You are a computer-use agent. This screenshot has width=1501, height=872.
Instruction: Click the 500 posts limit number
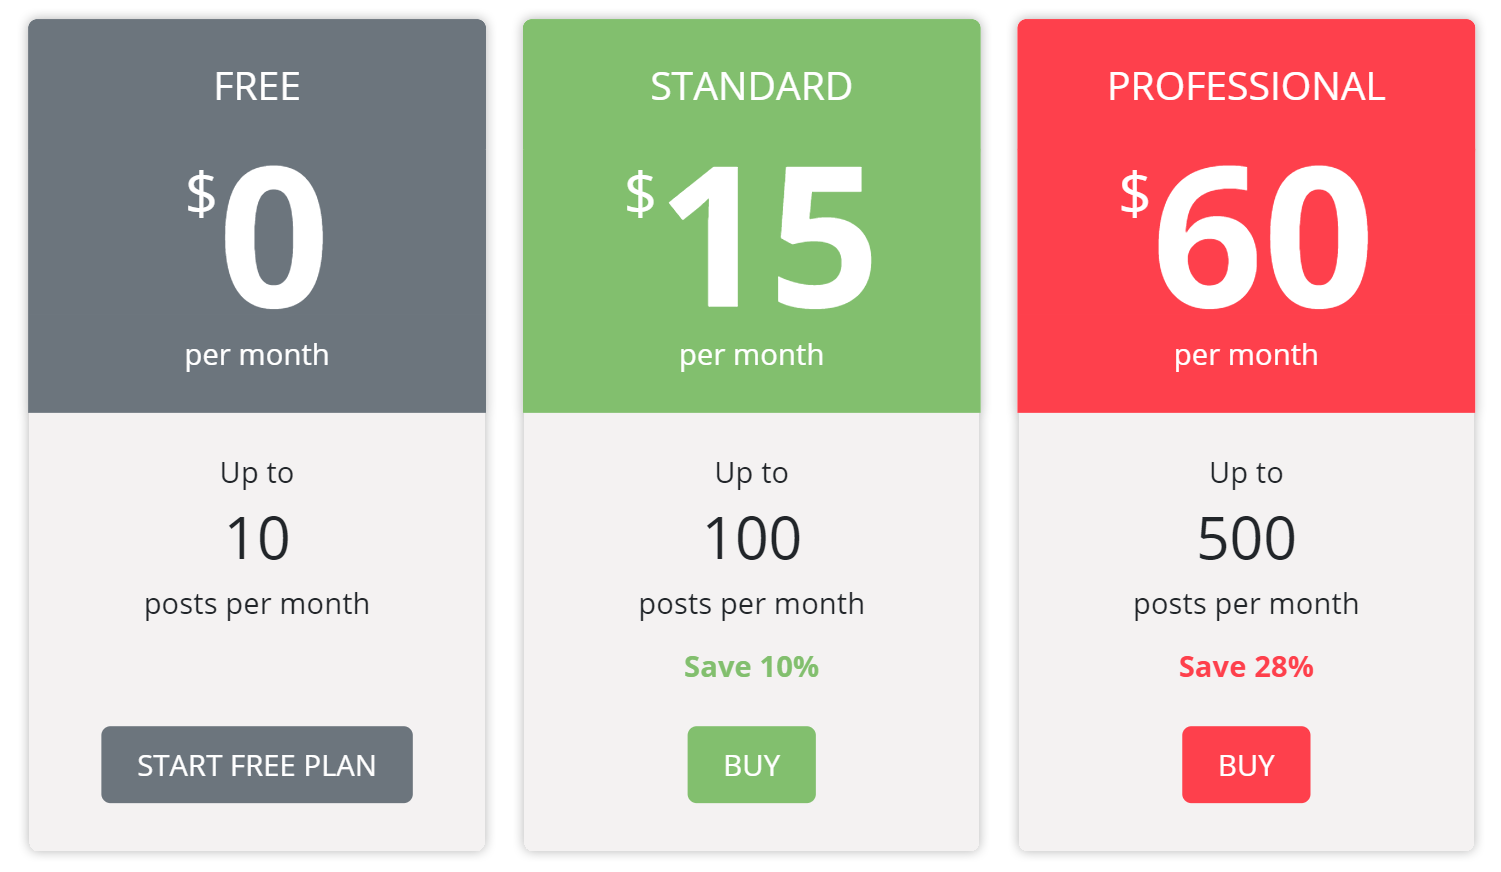point(1246,539)
